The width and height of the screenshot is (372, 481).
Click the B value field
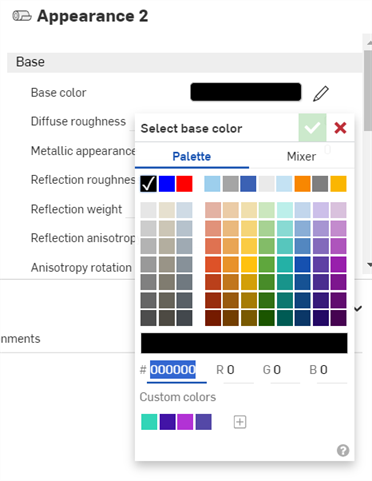(332, 370)
